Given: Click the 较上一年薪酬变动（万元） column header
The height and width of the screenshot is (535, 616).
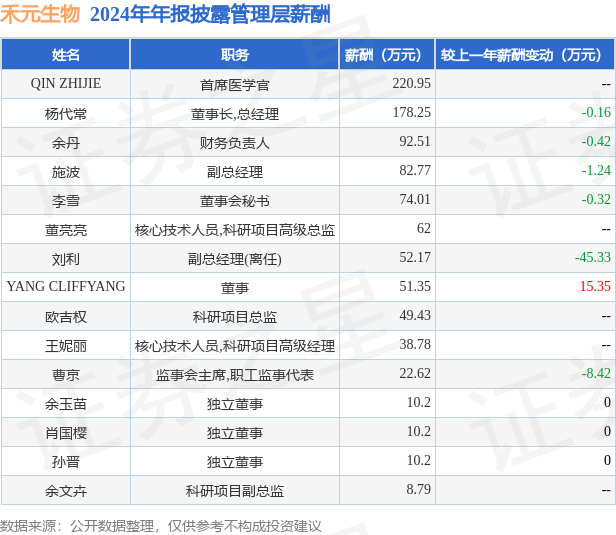Looking at the screenshot, I should [x=525, y=55].
